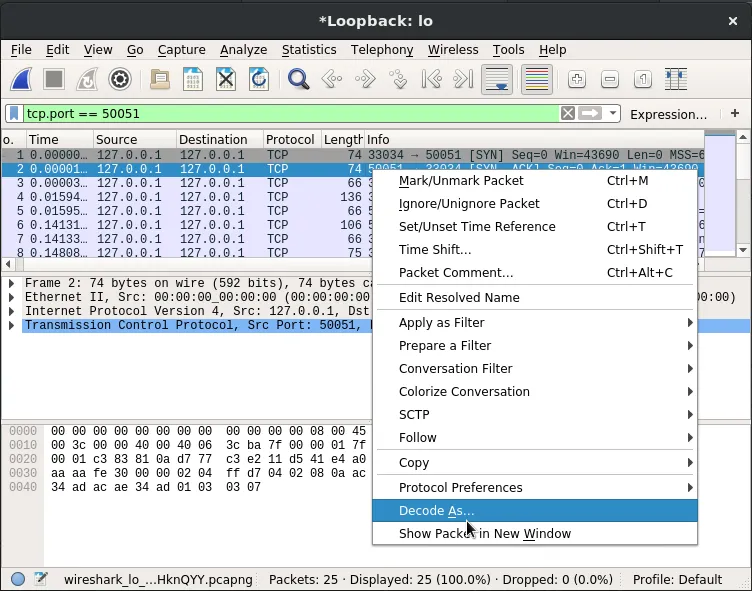Click the find packet magnifier icon
This screenshot has height=591, width=752.
(x=298, y=80)
